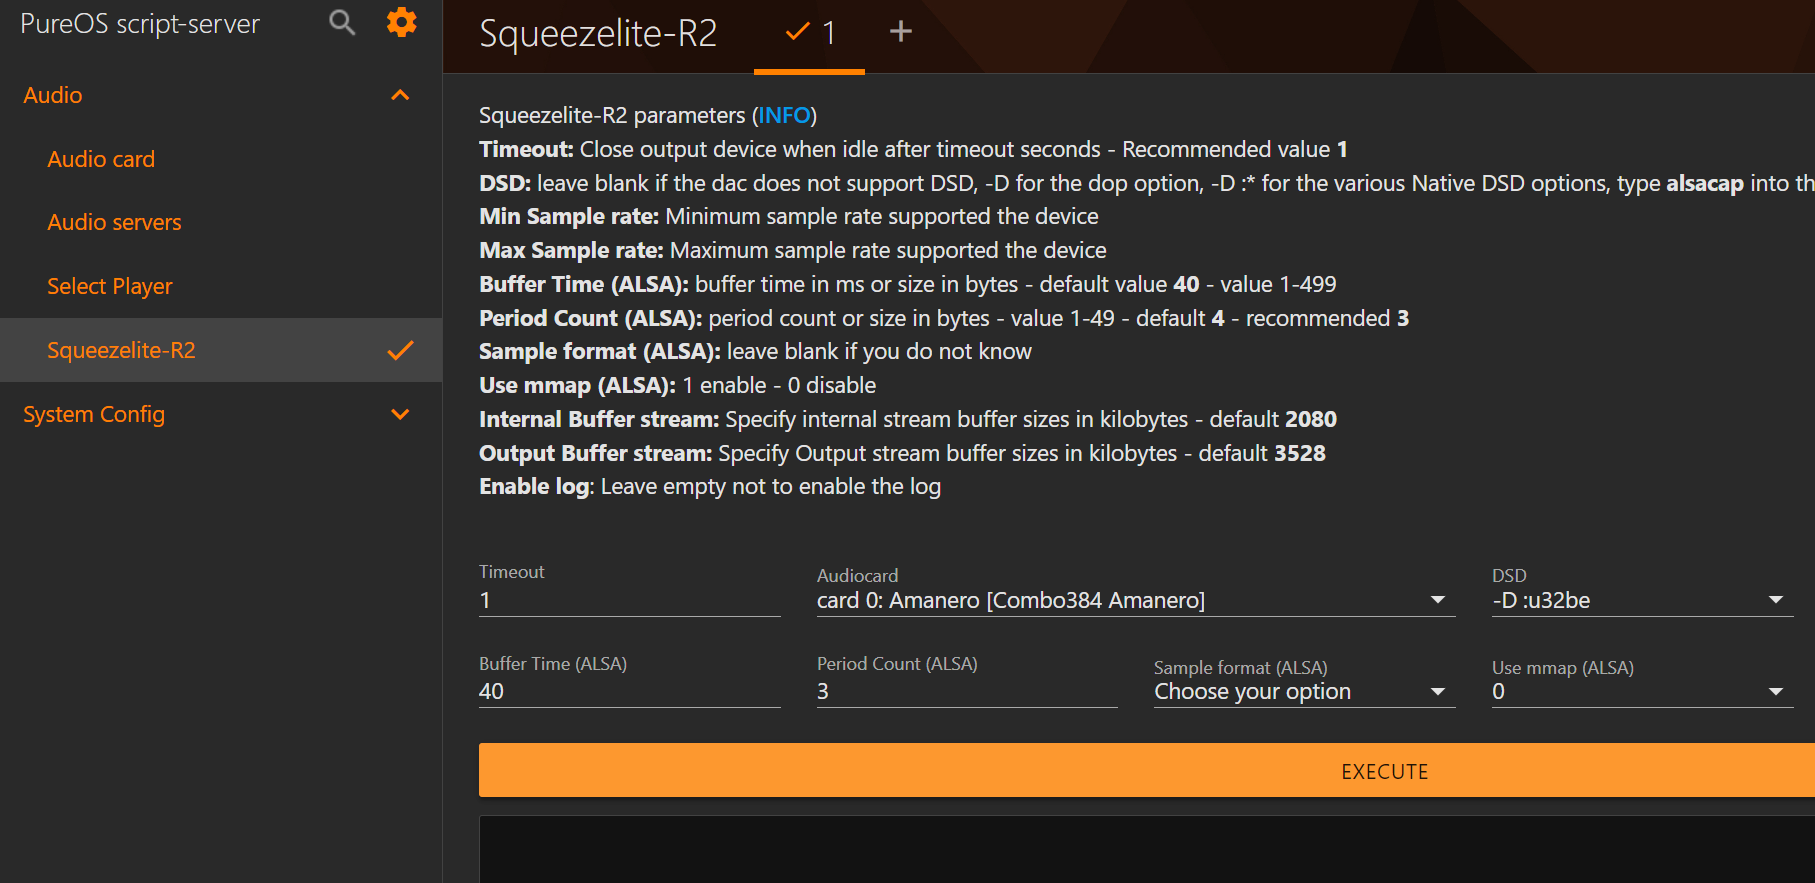Screen dimensions: 1815x883
Task: Click PureOS script-server title
Action: coord(140,24)
